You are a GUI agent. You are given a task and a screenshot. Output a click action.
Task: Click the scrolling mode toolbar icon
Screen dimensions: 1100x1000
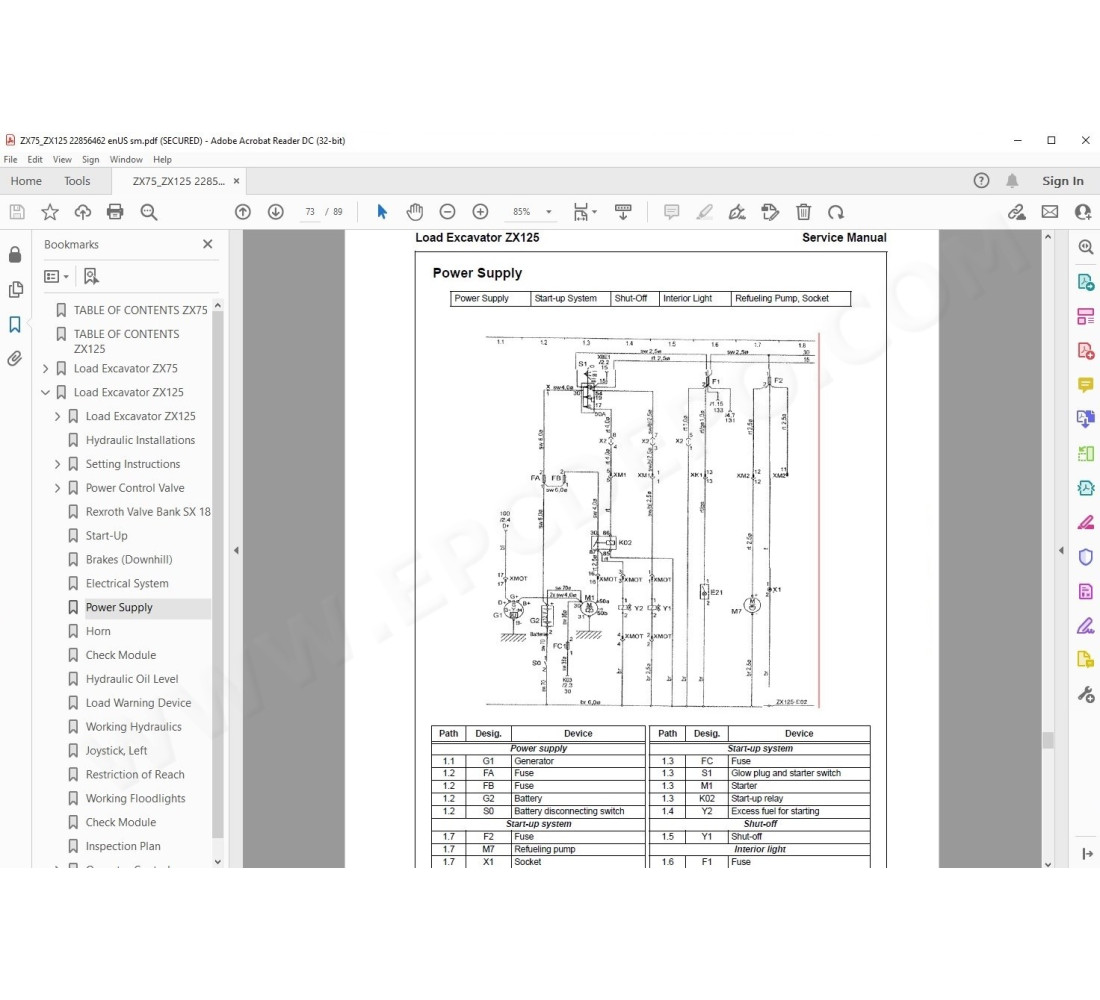tap(623, 212)
